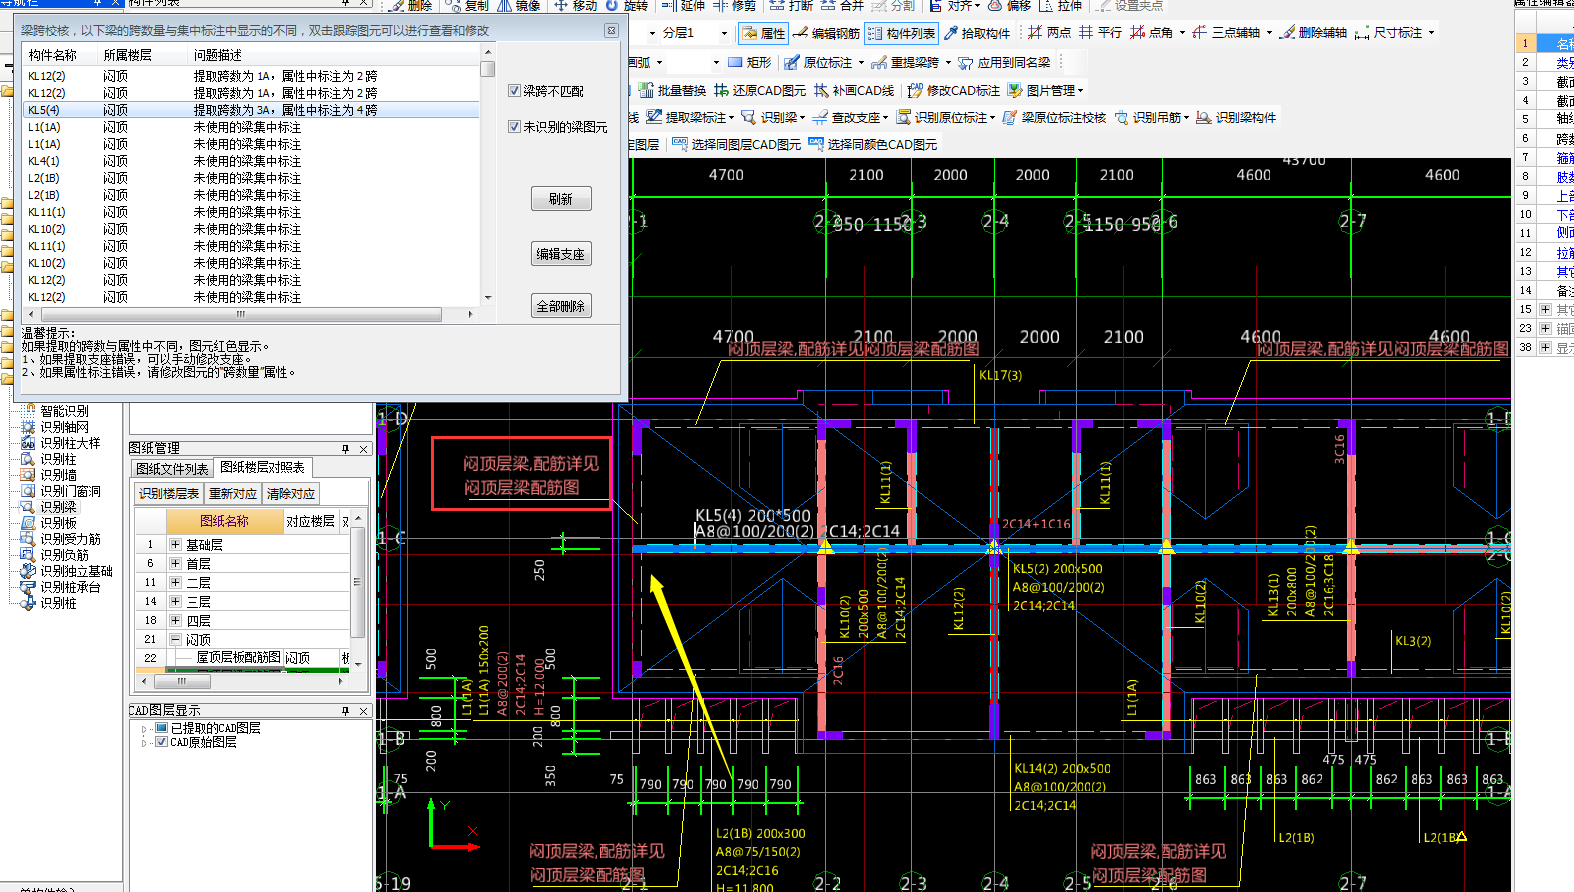Click the 编辑支座 button

pos(561,254)
